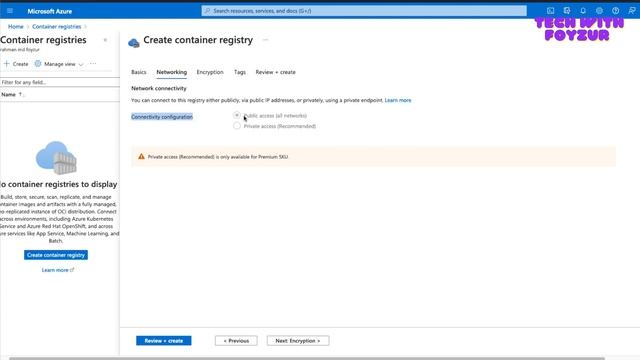The height and width of the screenshot is (360, 640).
Task: Go to Container registries breadcrumb
Action: (x=57, y=27)
